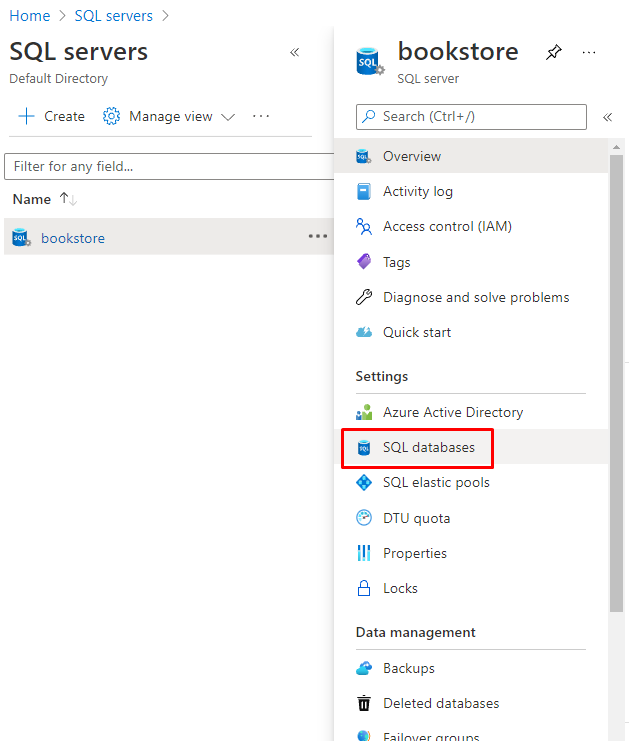Click the Manage view gear icon

click(111, 116)
